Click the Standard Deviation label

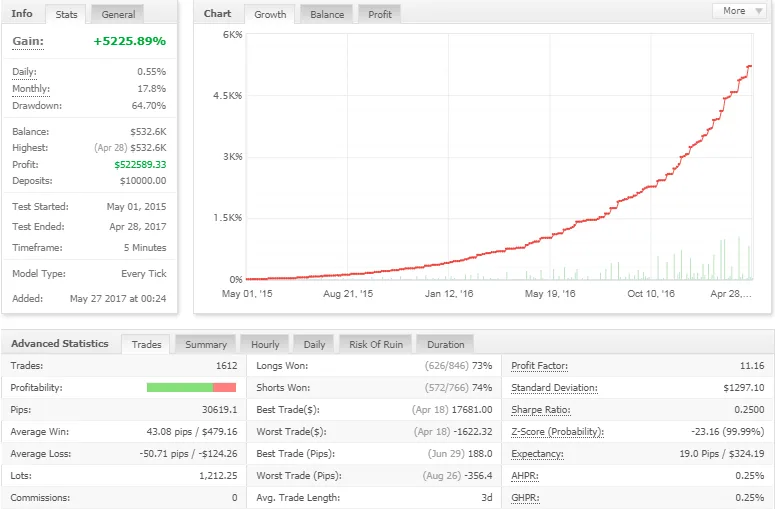554,388
